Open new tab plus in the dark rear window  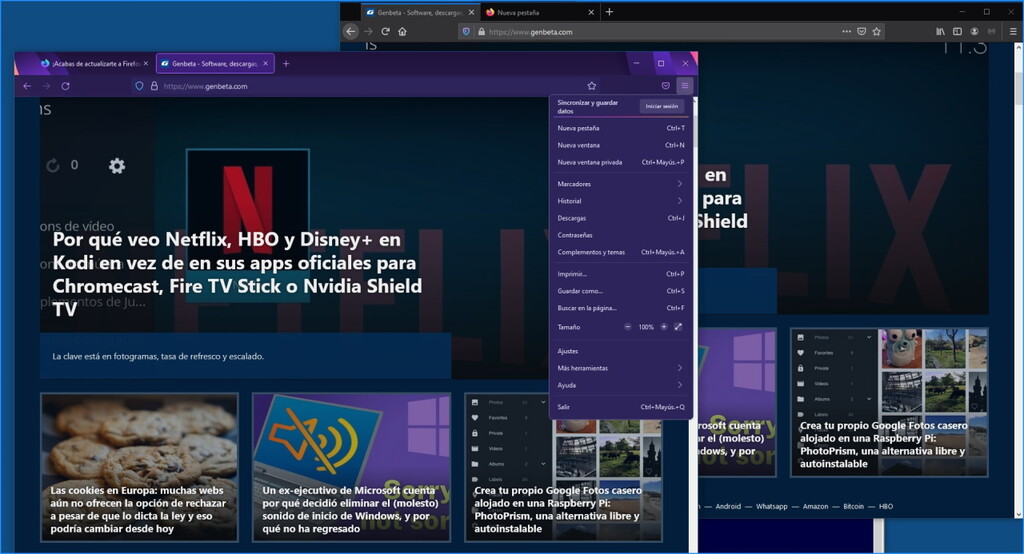tap(609, 12)
